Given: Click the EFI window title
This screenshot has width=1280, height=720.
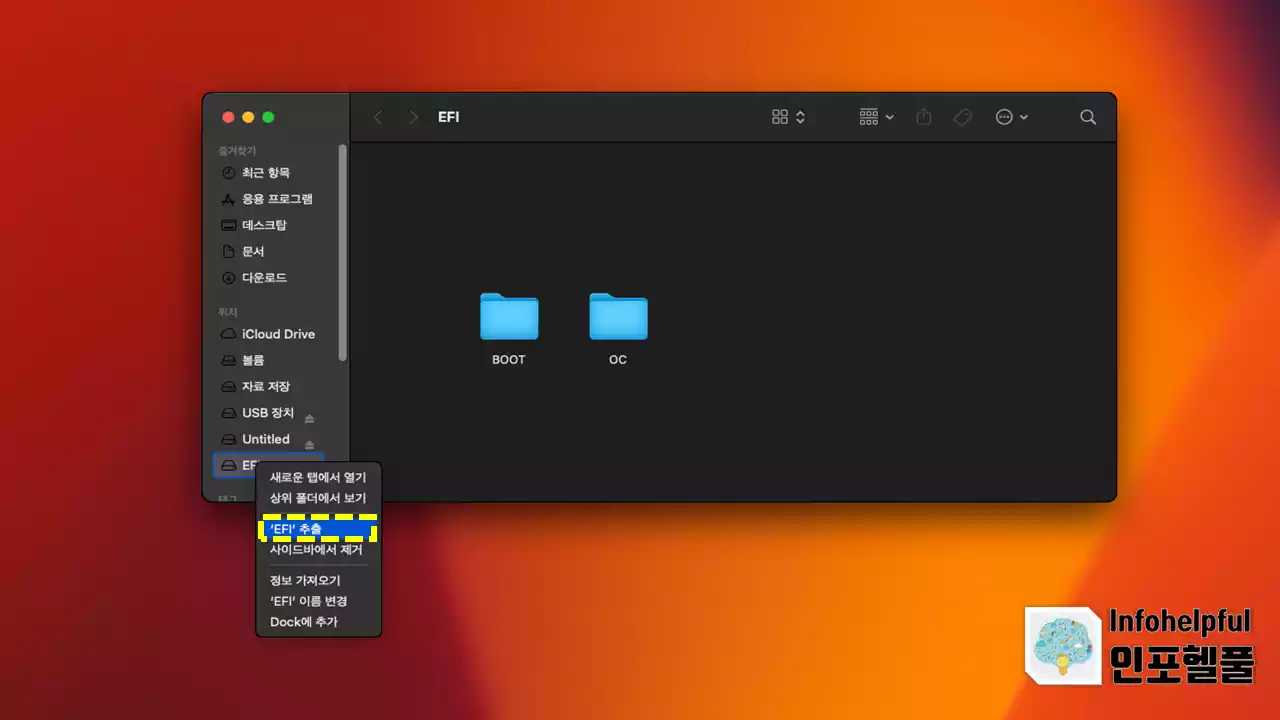Looking at the screenshot, I should tap(449, 117).
